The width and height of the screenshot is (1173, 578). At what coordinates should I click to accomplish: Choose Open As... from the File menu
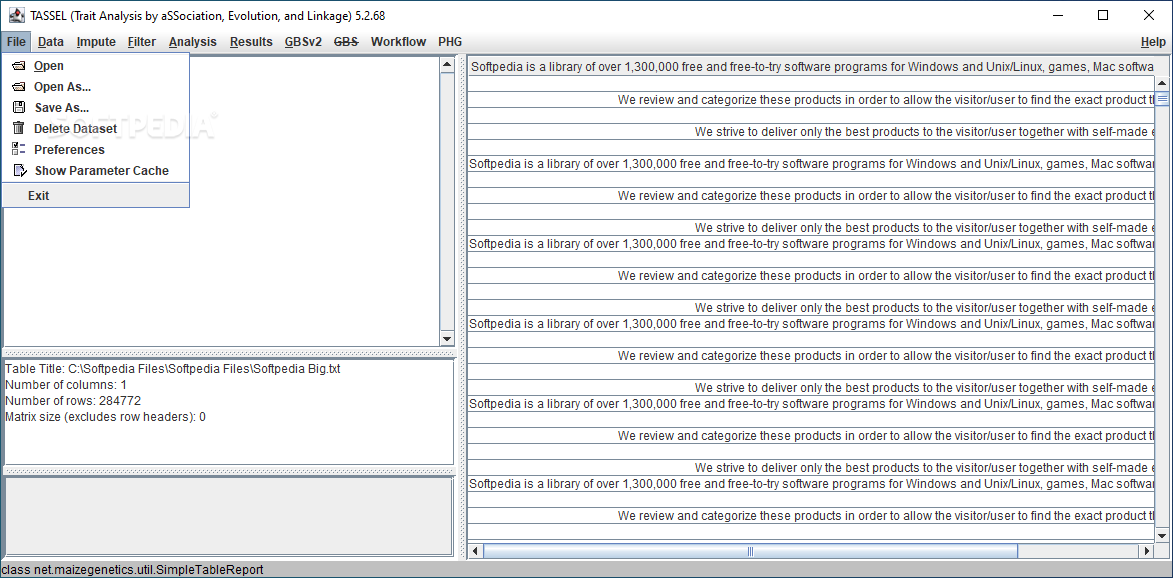pyautogui.click(x=96, y=87)
